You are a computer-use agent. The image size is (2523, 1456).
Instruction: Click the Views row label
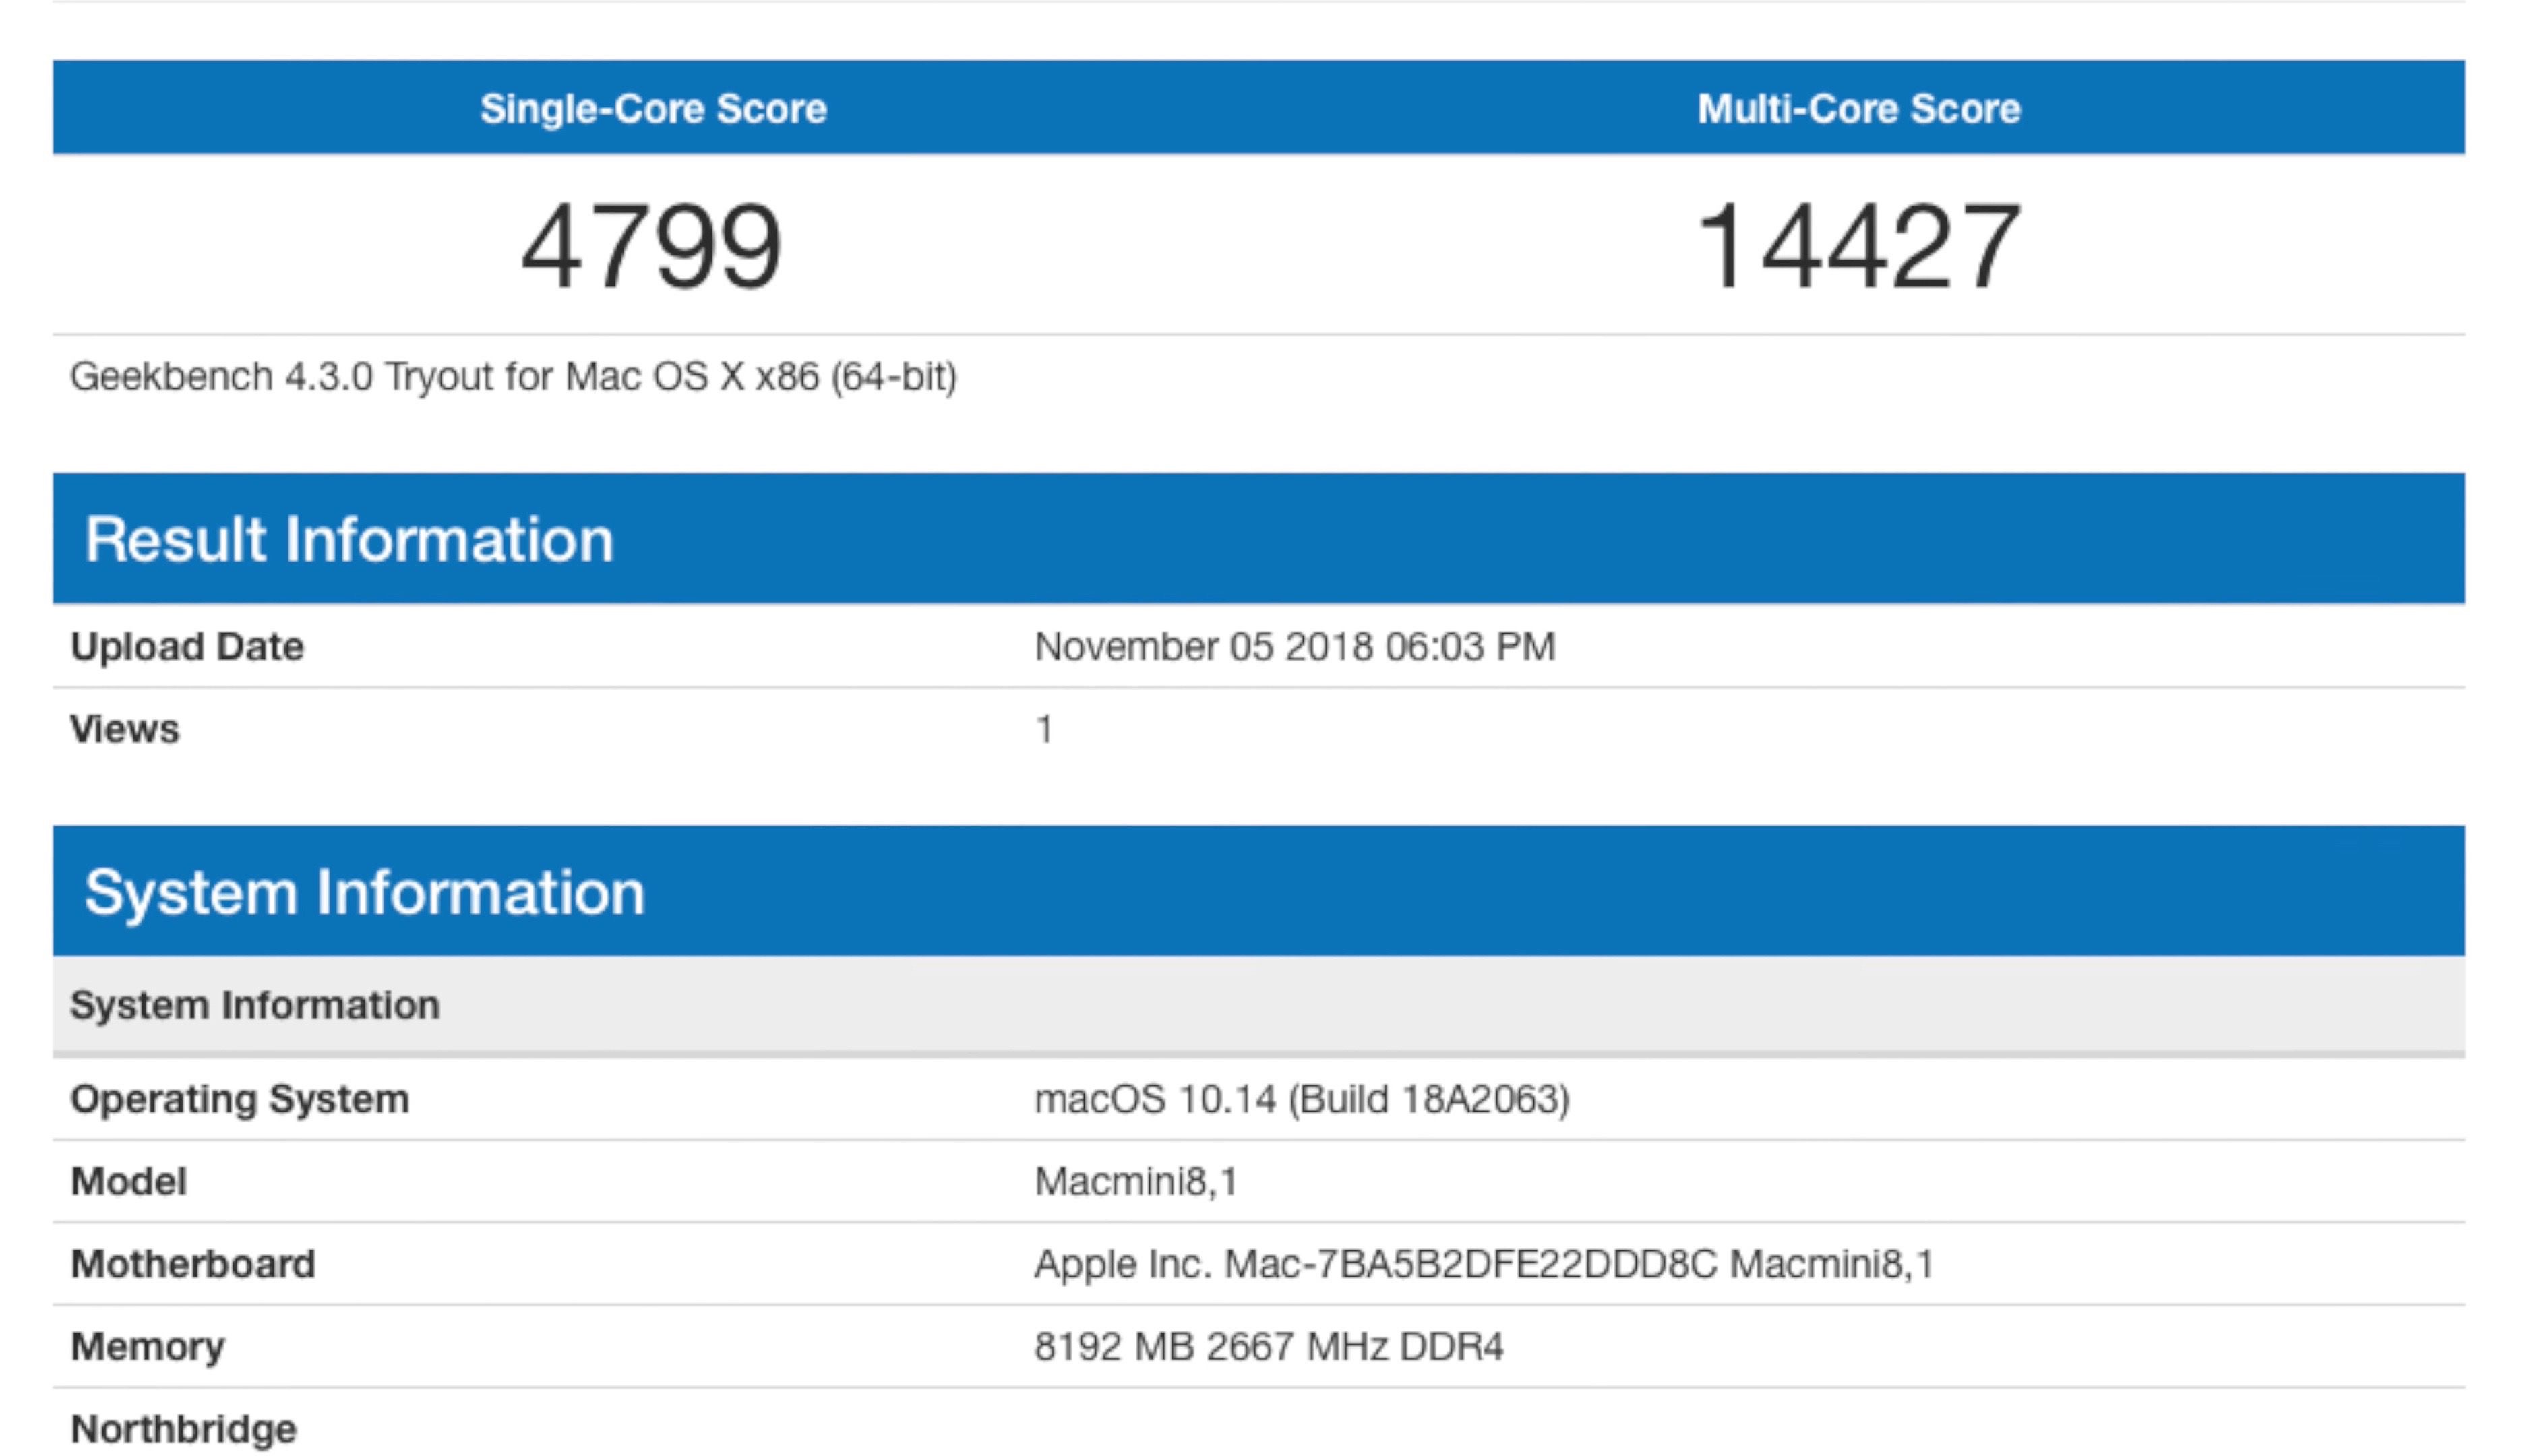click(x=125, y=730)
